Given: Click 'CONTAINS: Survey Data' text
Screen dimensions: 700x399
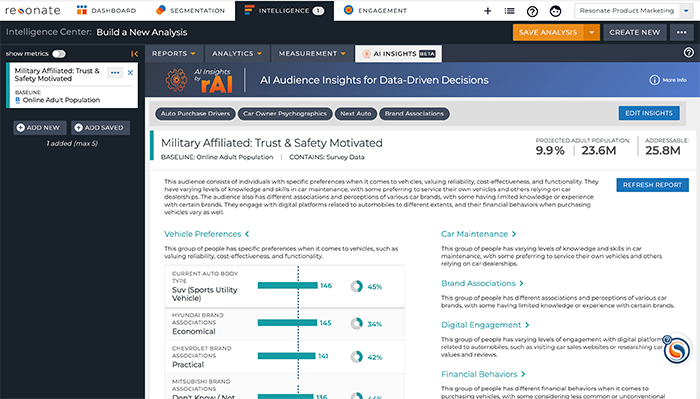Looking at the screenshot, I should point(327,157).
